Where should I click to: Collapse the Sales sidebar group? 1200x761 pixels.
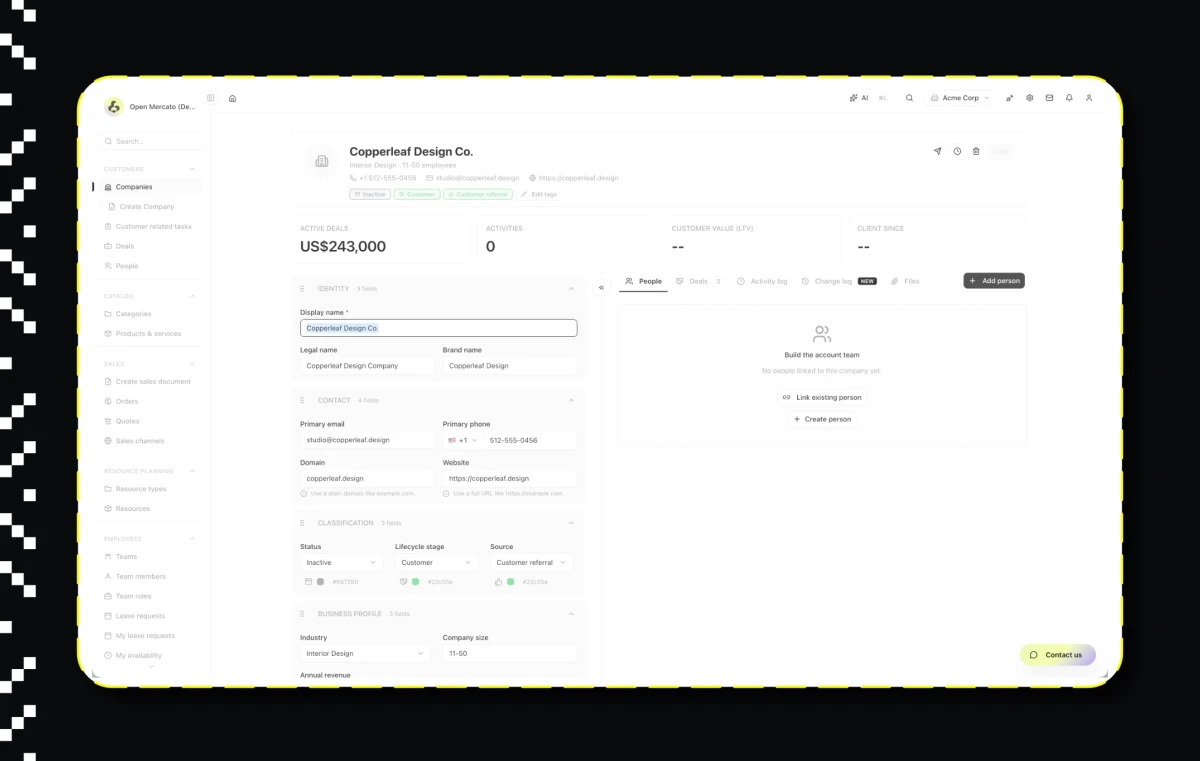(192, 364)
